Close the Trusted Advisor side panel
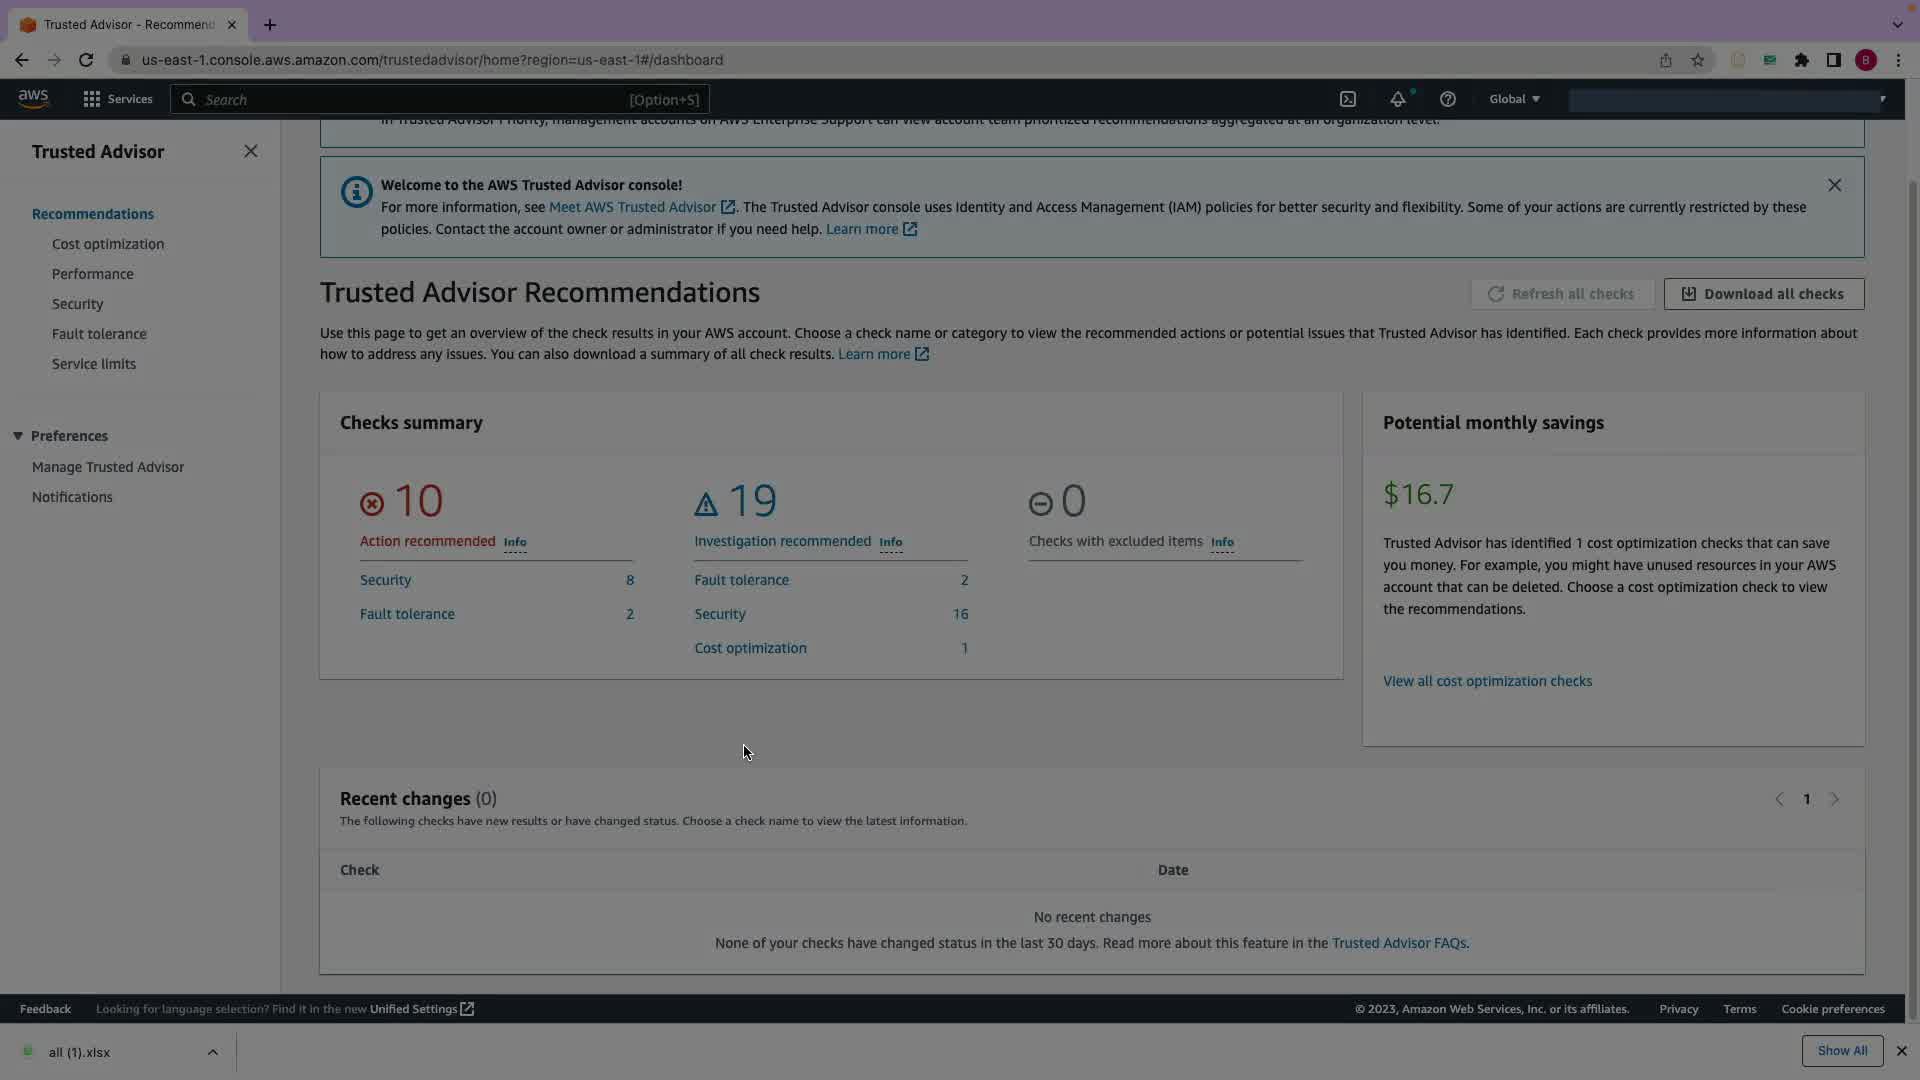This screenshot has width=1920, height=1080. pyautogui.click(x=250, y=151)
